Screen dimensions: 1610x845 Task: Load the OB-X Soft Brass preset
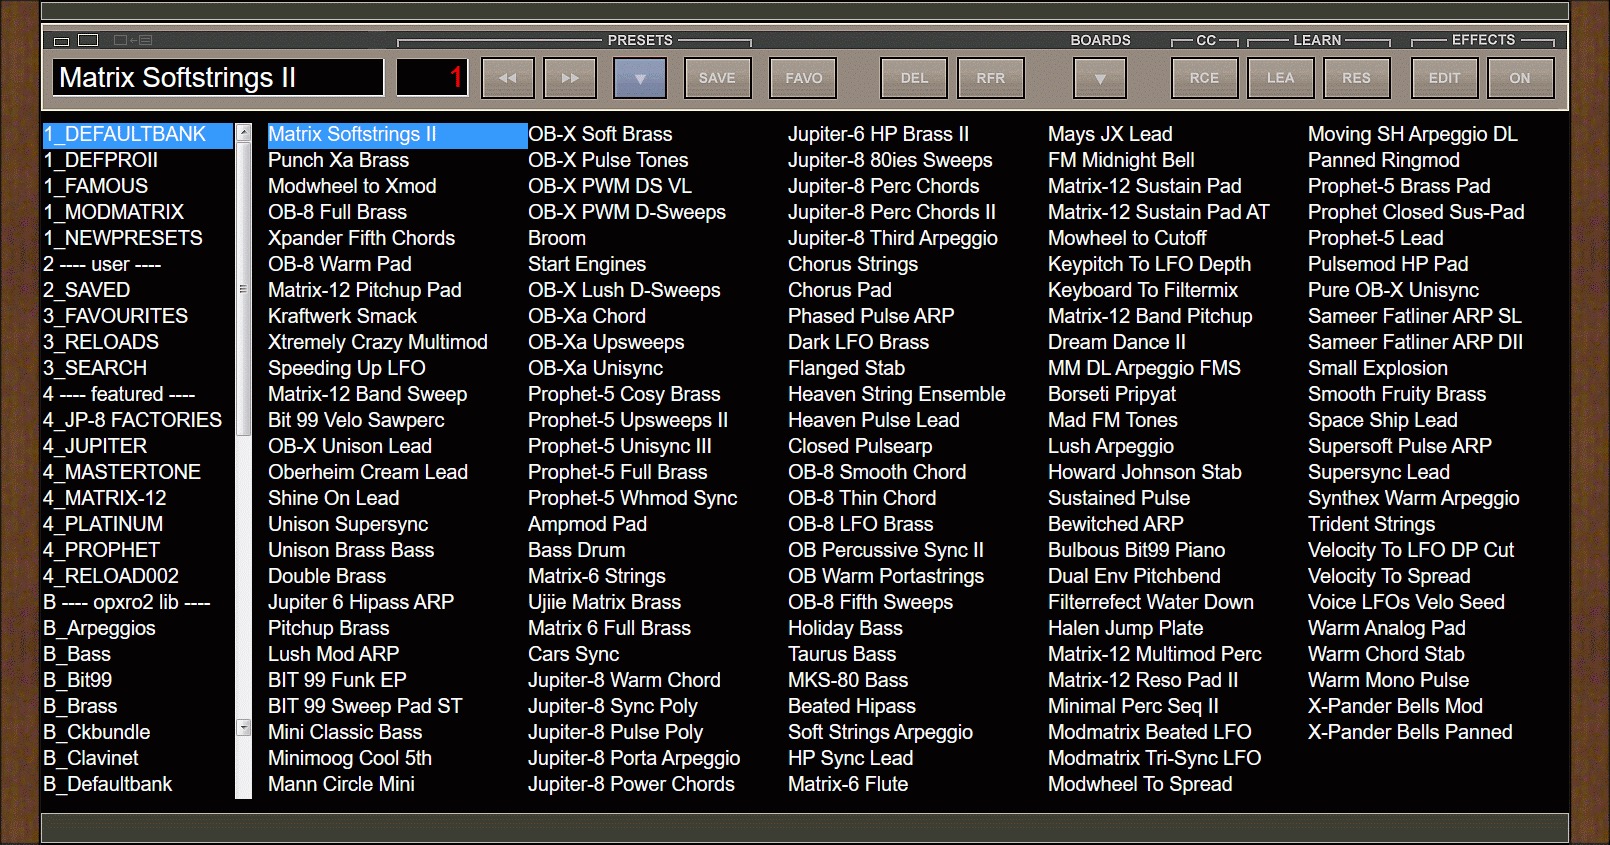point(600,134)
